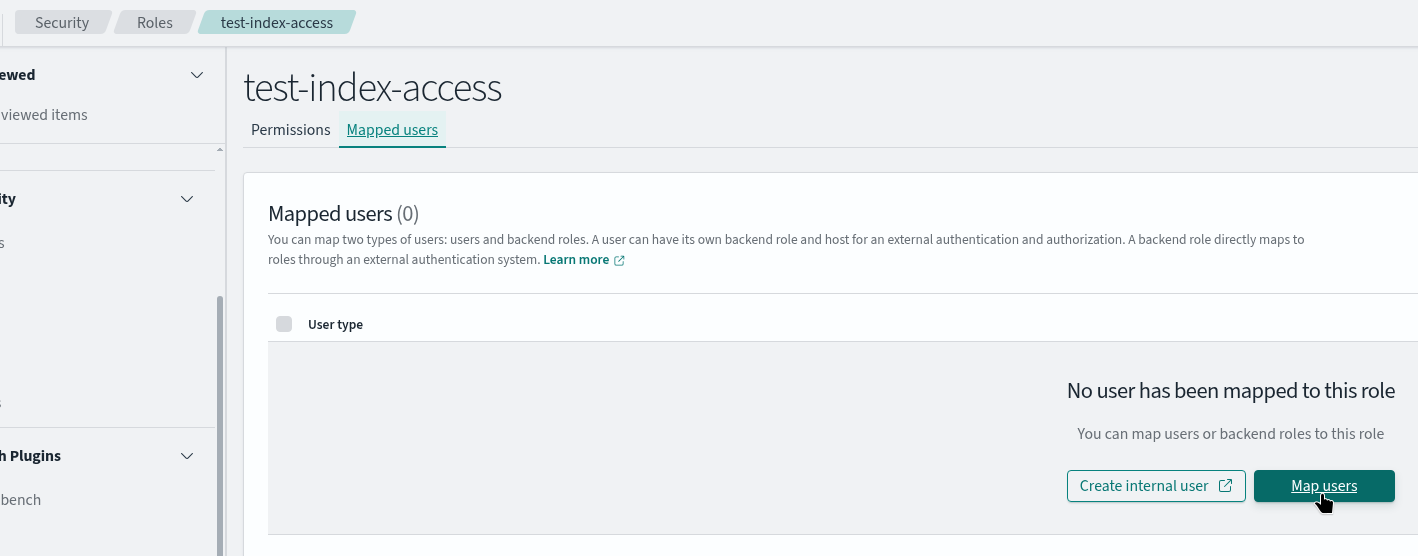The image size is (1418, 556).
Task: Click the test-index-access breadcrumb
Action: (x=277, y=22)
